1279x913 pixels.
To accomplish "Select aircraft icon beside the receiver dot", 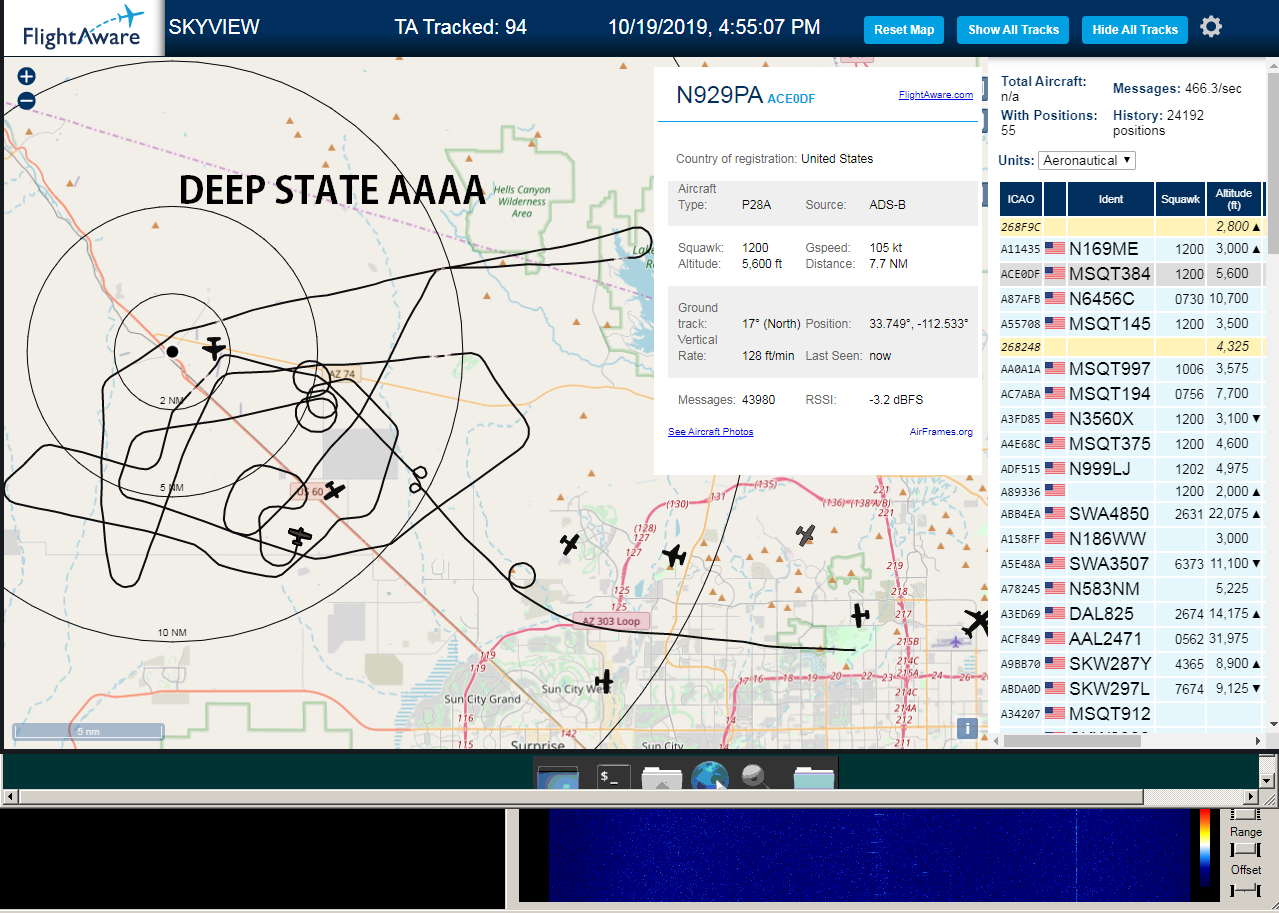I will [214, 348].
